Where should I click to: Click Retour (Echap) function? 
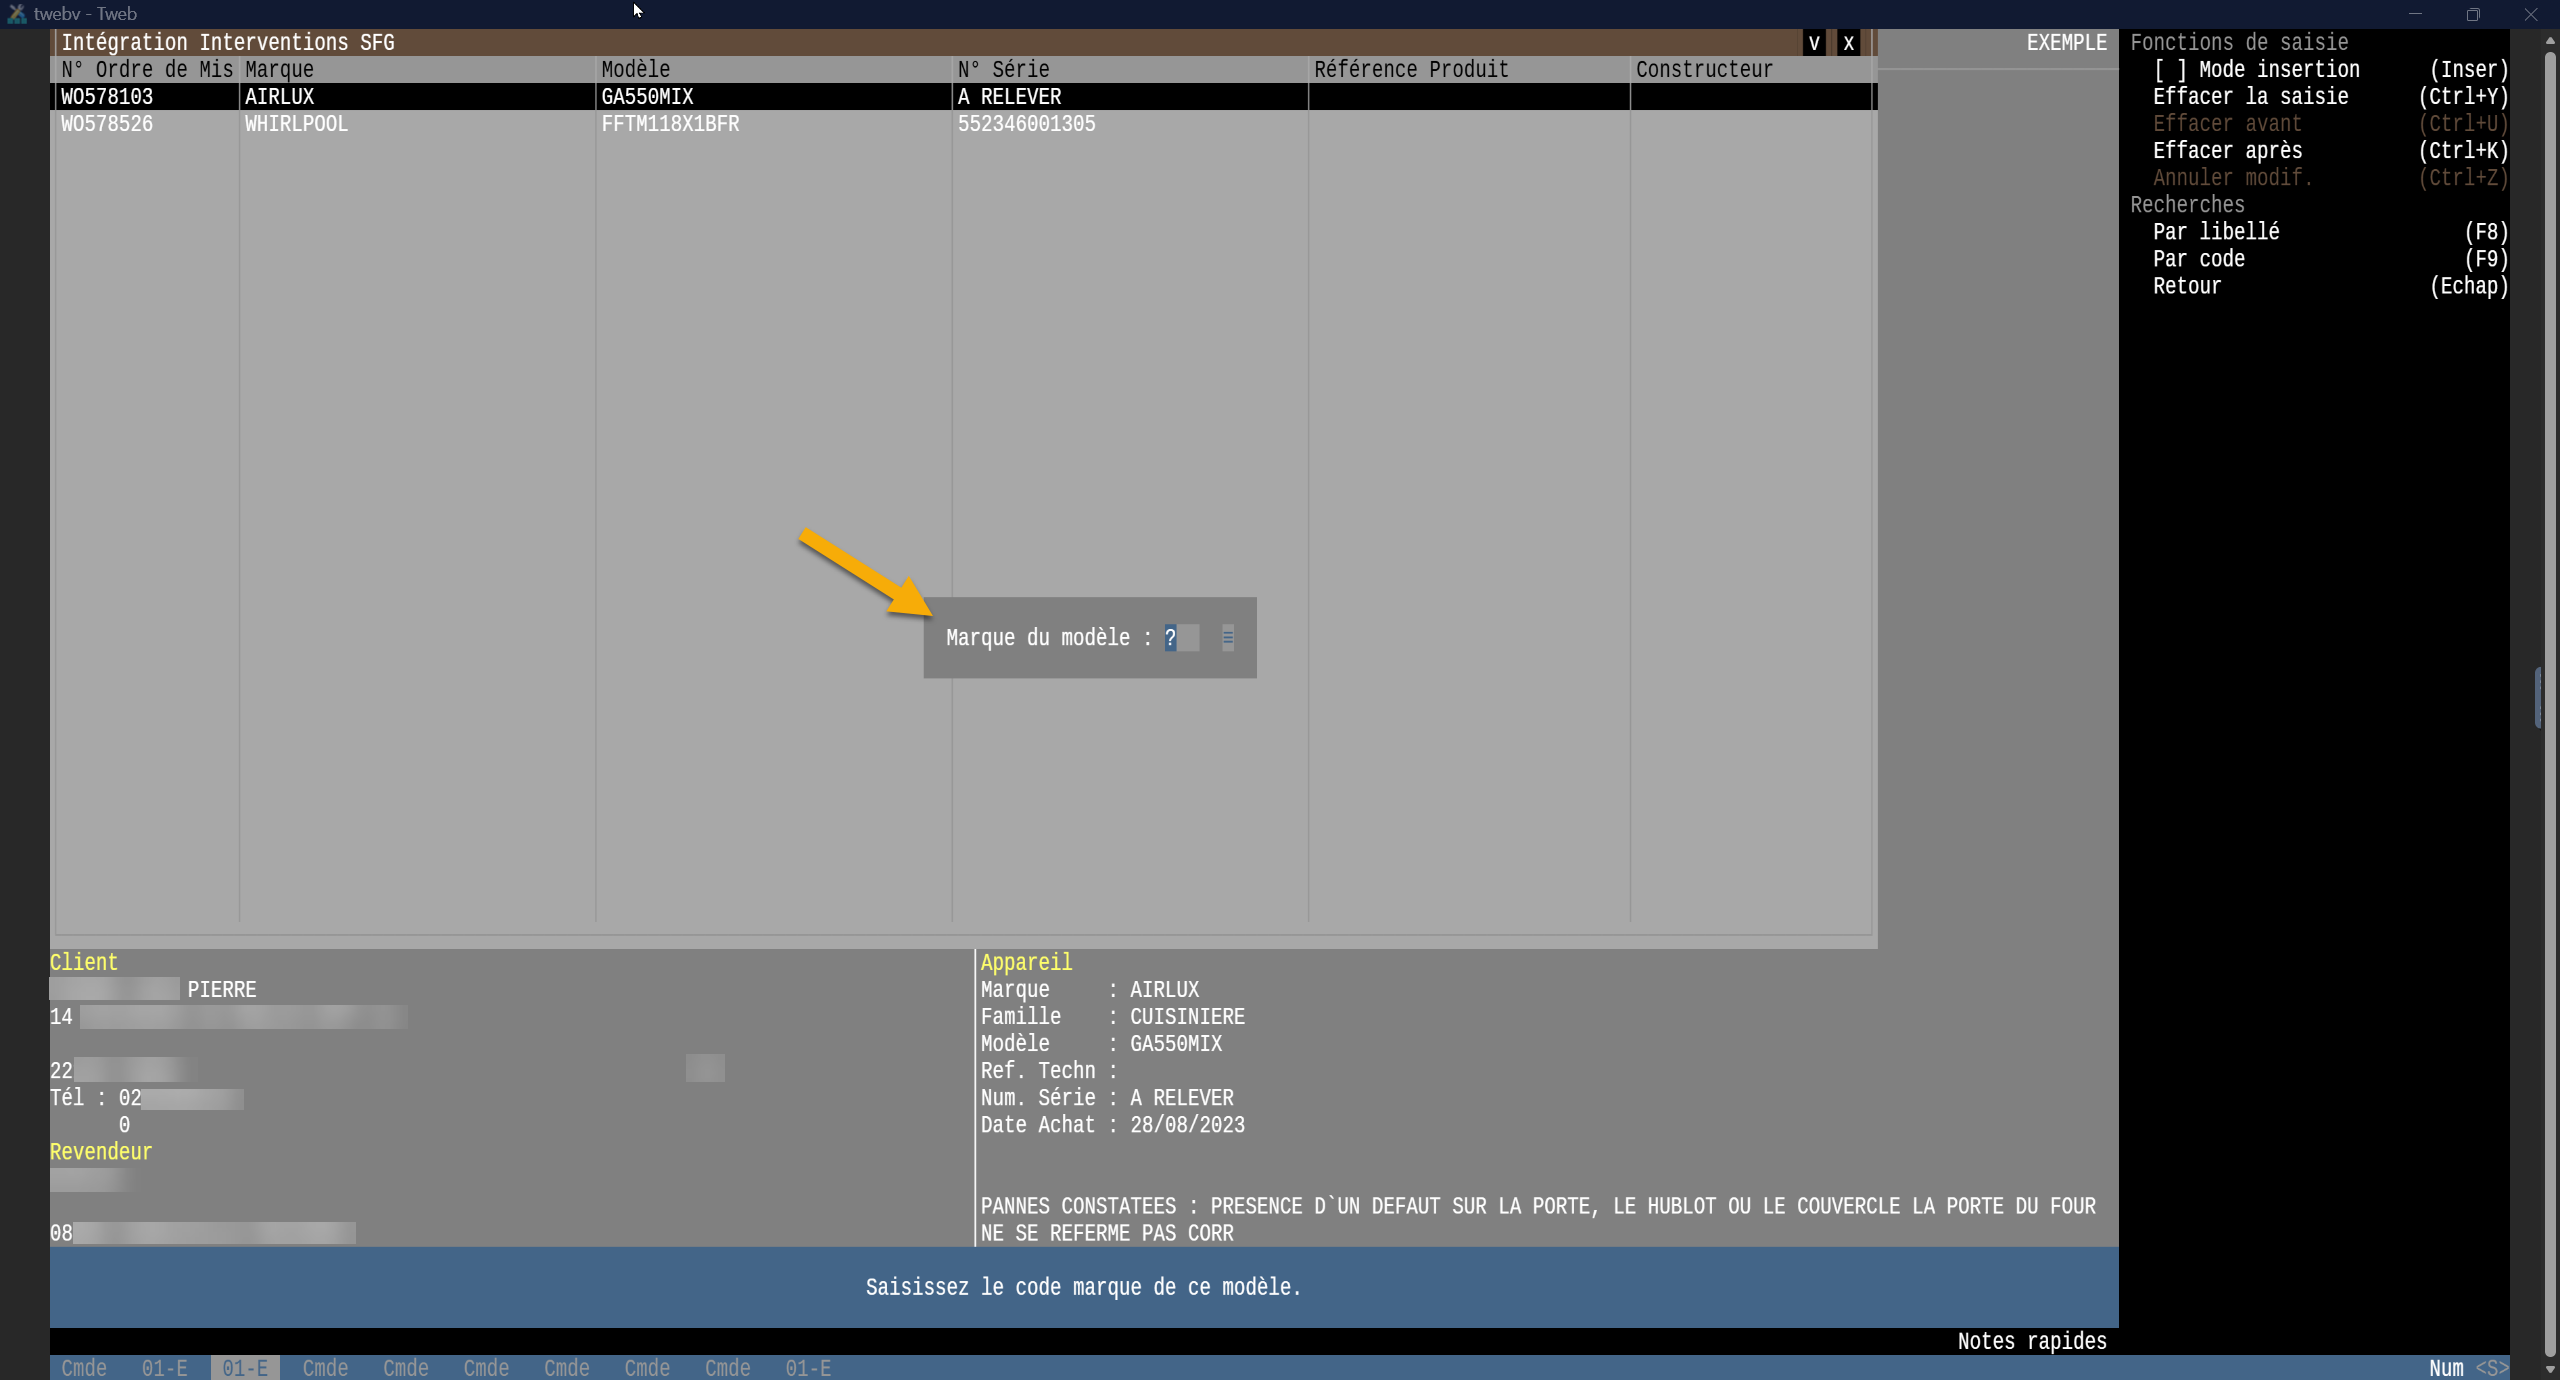(x=2187, y=286)
